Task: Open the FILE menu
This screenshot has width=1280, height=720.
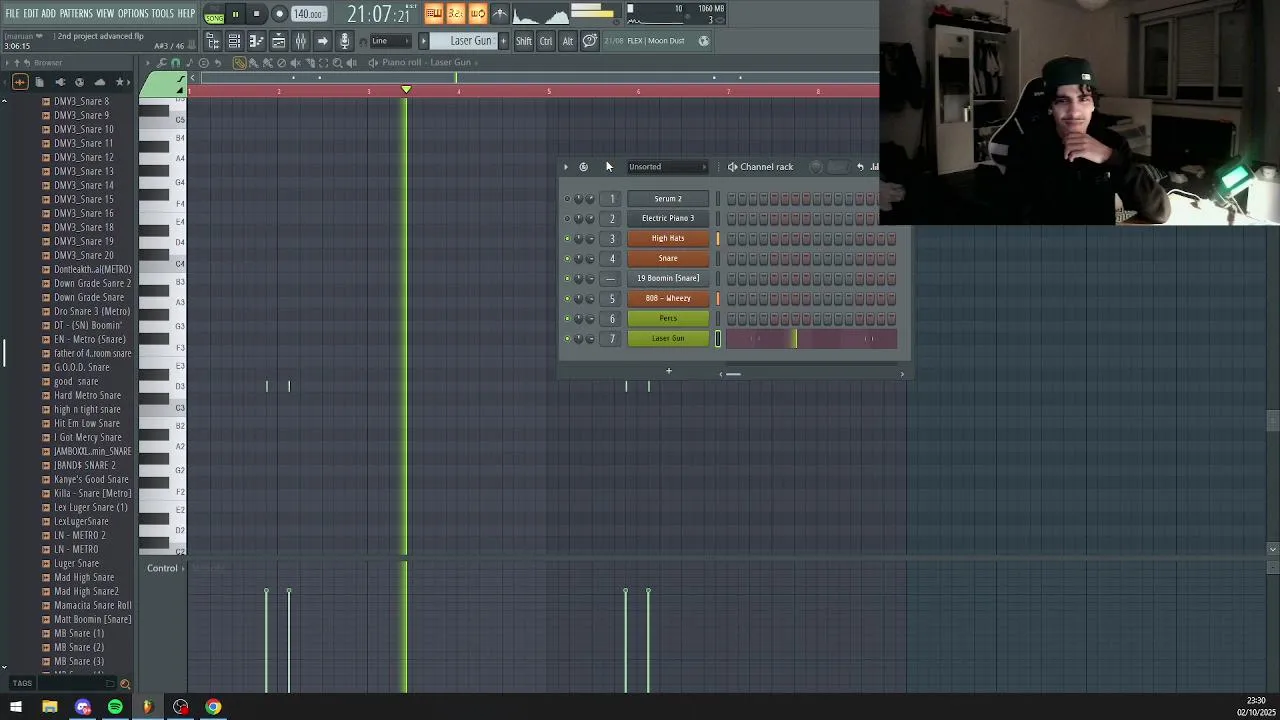Action: coord(12,13)
